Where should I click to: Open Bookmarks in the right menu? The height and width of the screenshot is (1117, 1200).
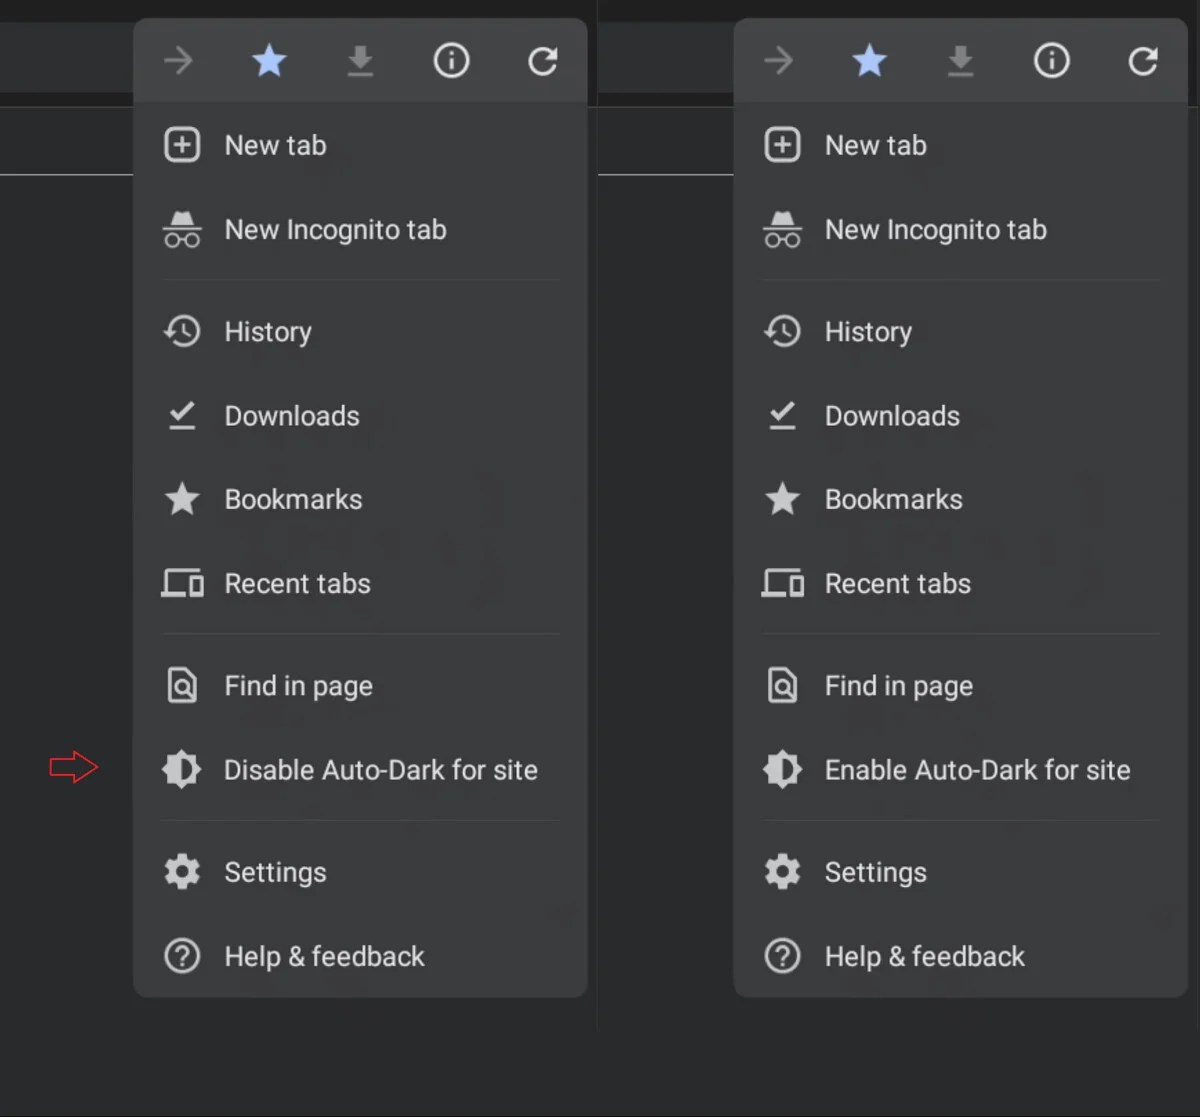coord(960,499)
